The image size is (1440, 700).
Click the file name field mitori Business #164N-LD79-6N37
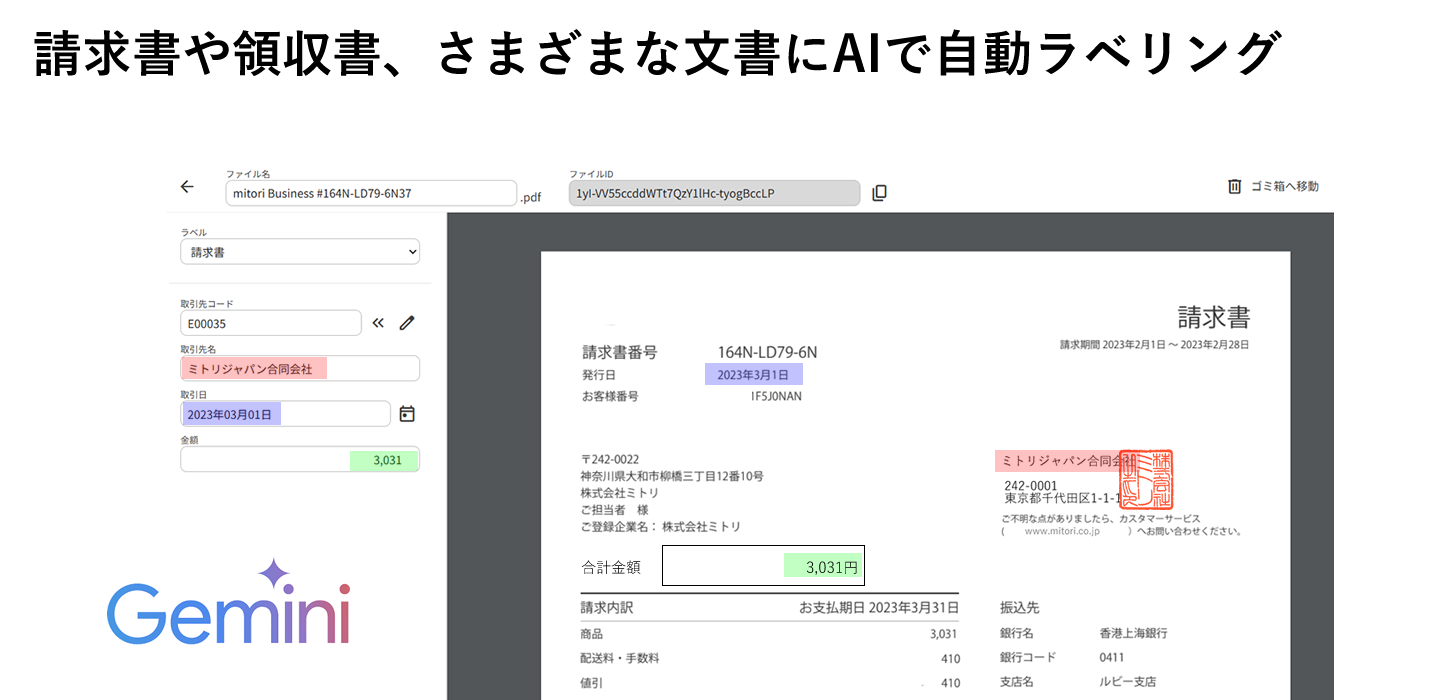coord(370,193)
